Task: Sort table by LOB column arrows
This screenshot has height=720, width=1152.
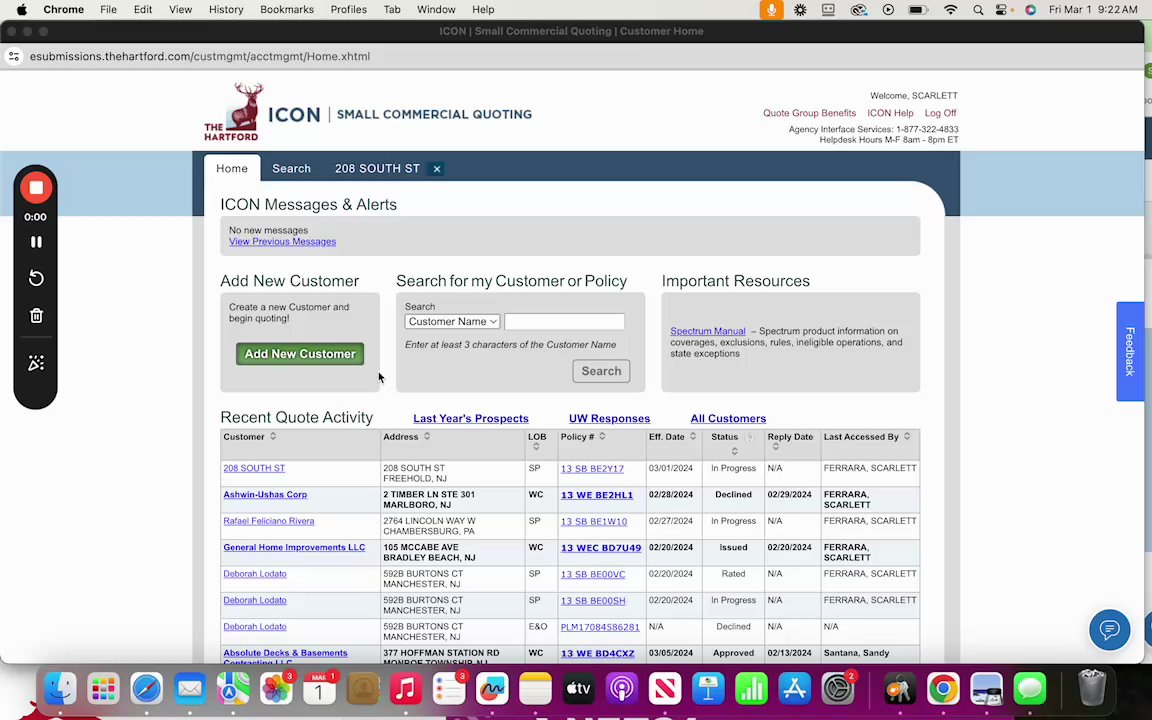Action: [536, 447]
